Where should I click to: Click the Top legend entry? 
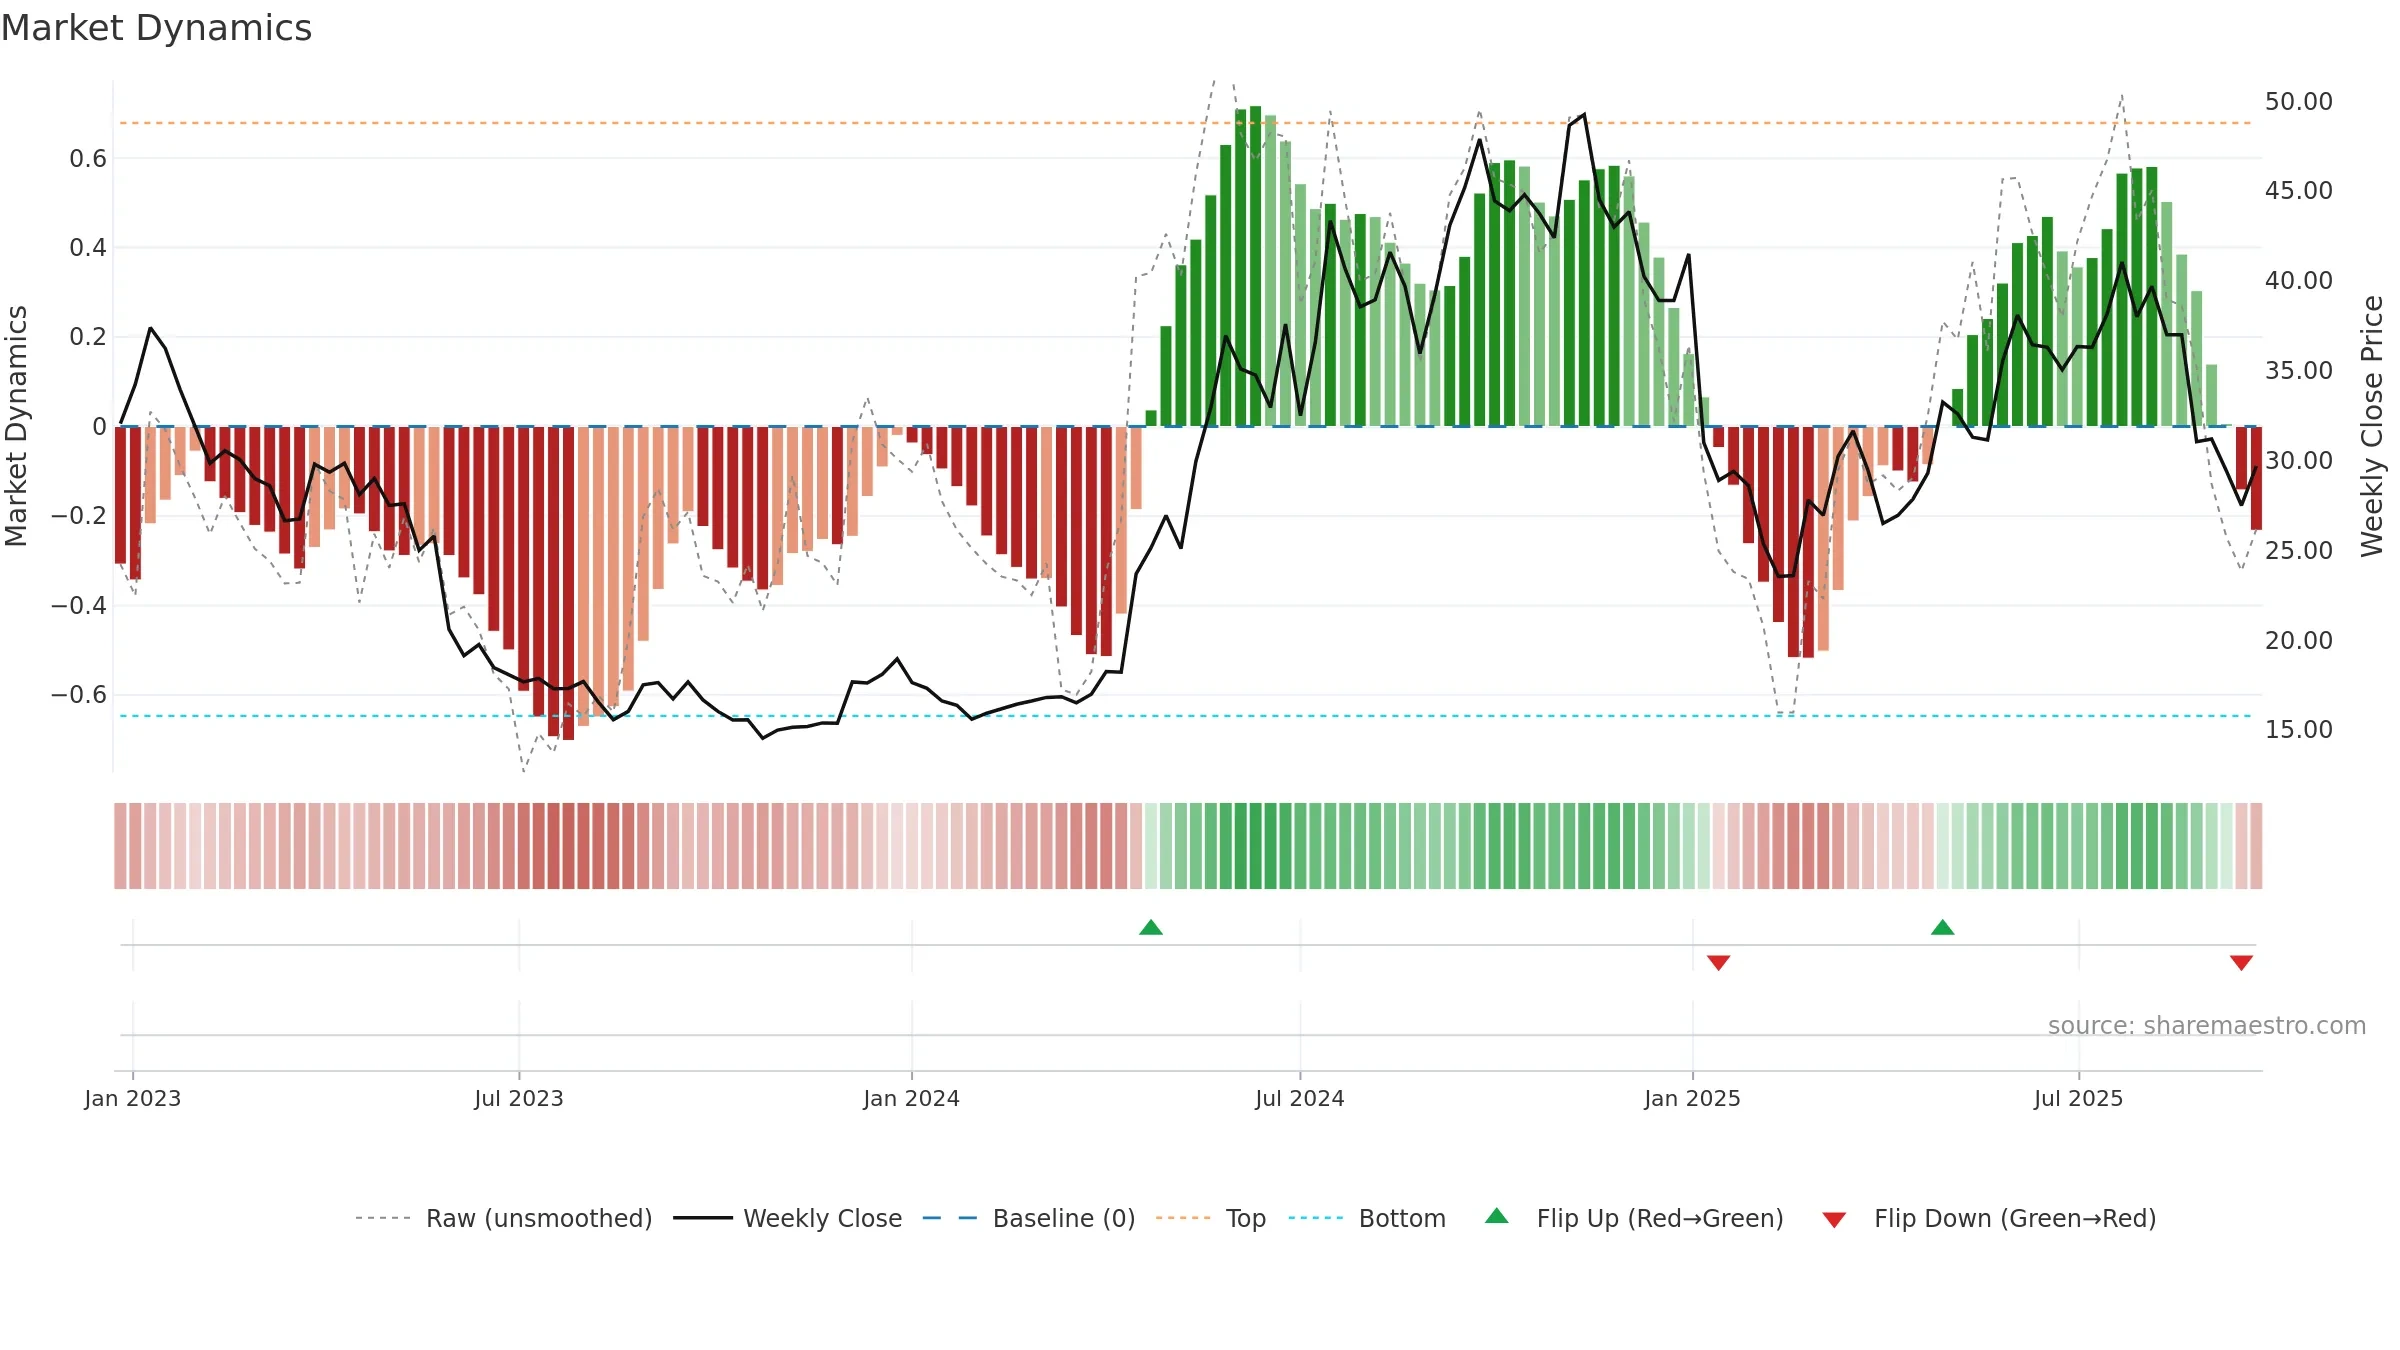tap(1211, 1218)
